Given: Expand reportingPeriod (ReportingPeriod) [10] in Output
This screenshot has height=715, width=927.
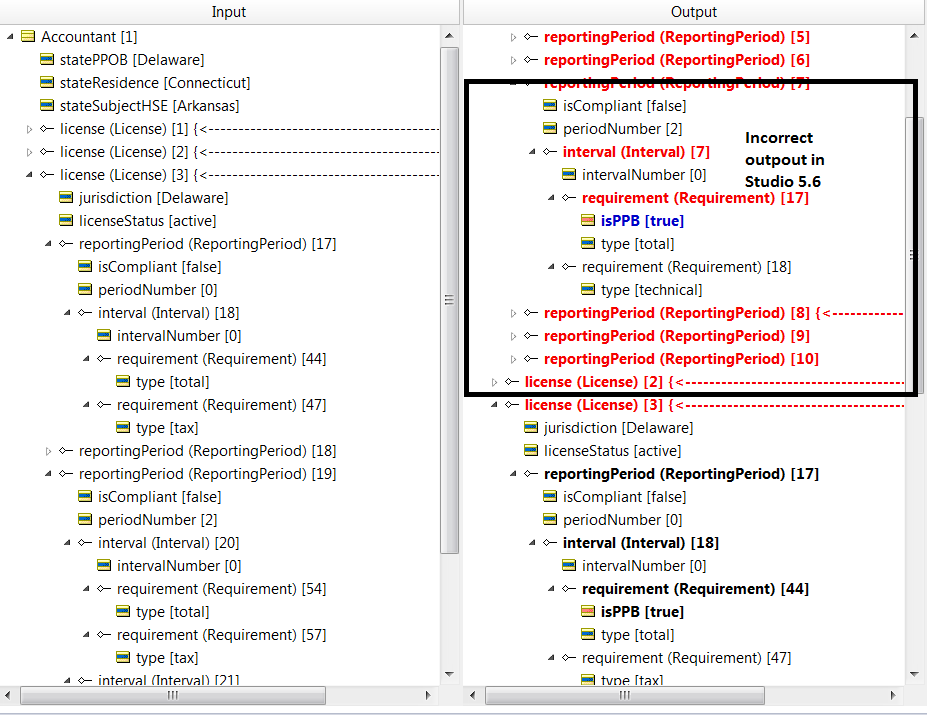Looking at the screenshot, I should click(513, 359).
